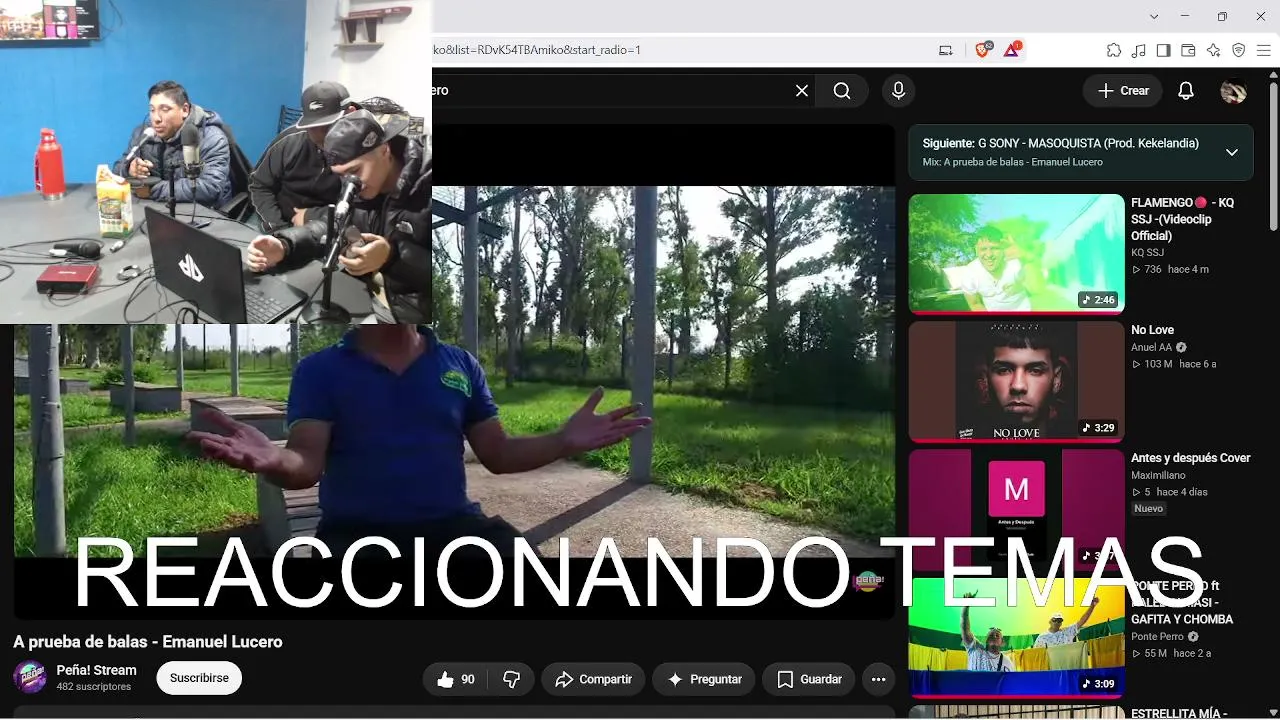Click 'Mix: A prueba de balas - Emanuel Lucero' text
The height and width of the screenshot is (720, 1280).
coord(1013,162)
